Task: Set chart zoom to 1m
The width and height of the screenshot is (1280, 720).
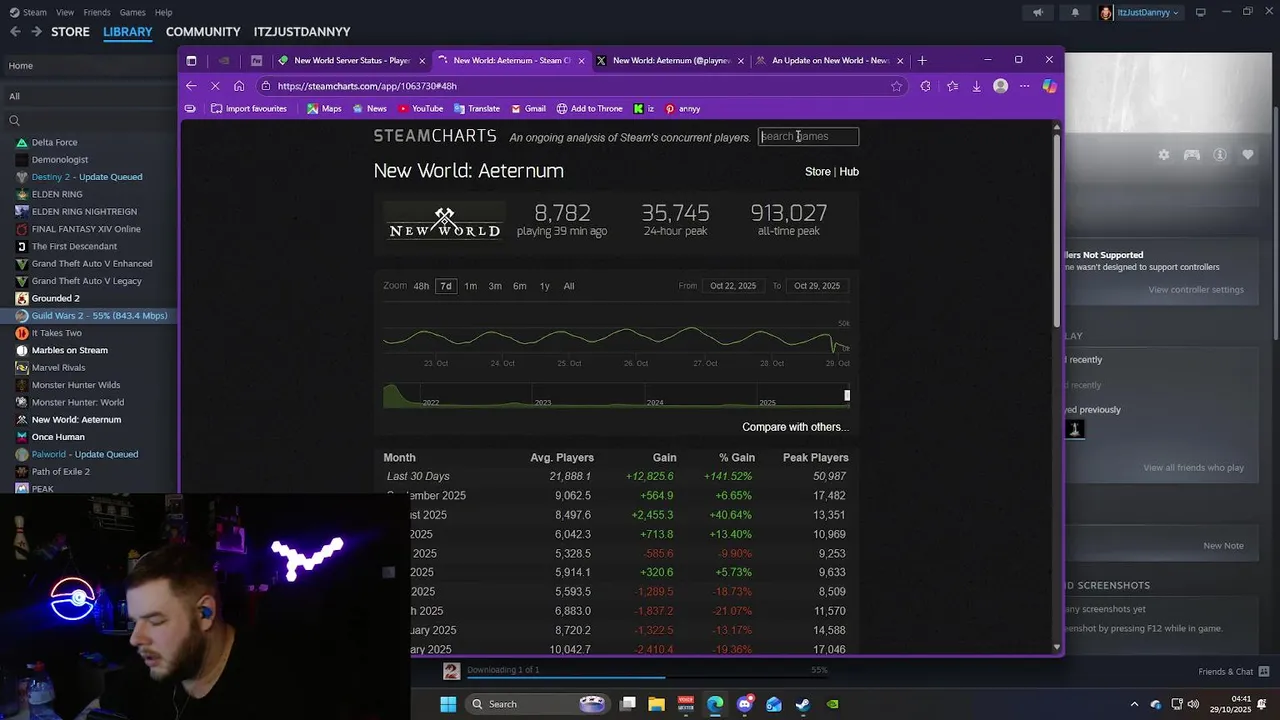Action: coord(470,286)
